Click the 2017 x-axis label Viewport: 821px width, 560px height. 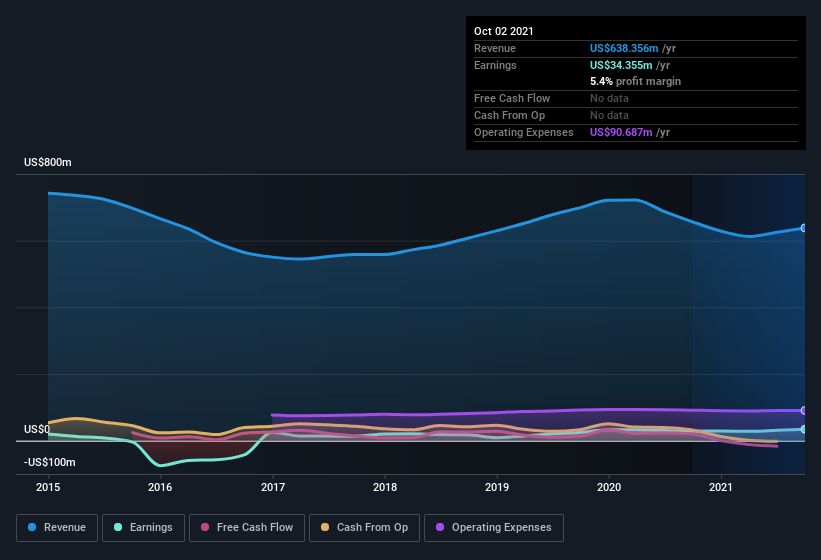(x=273, y=487)
